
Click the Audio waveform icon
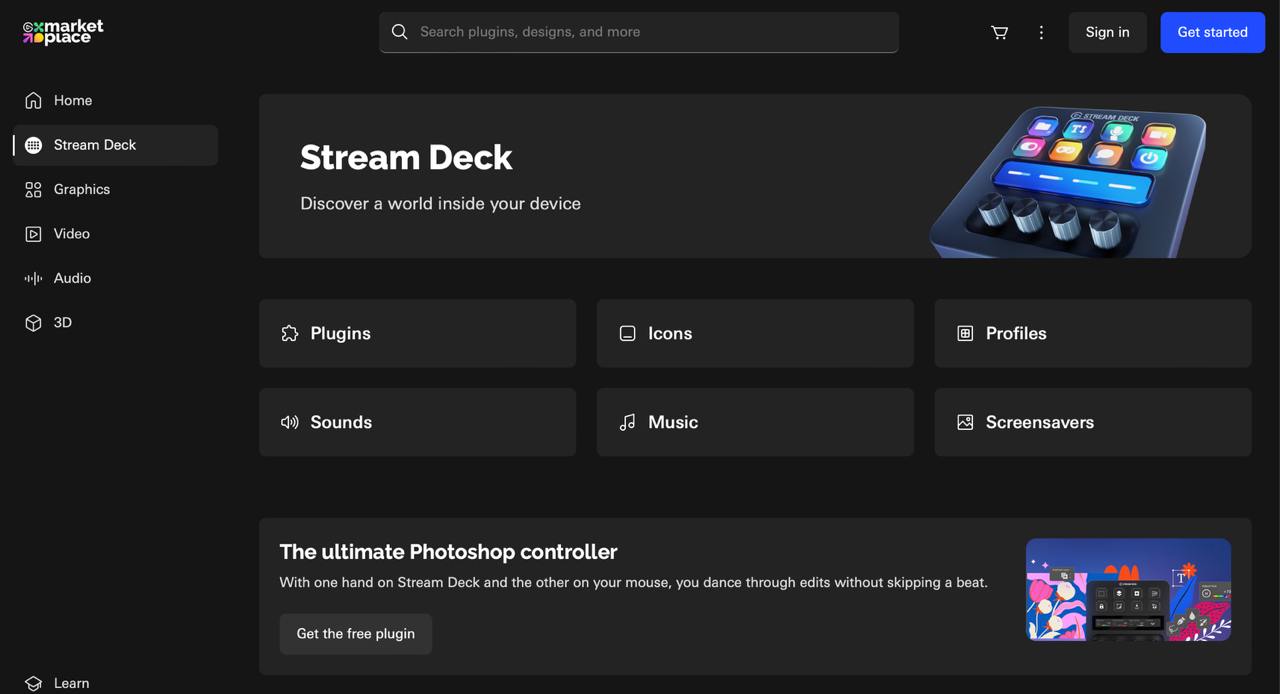tap(33, 278)
